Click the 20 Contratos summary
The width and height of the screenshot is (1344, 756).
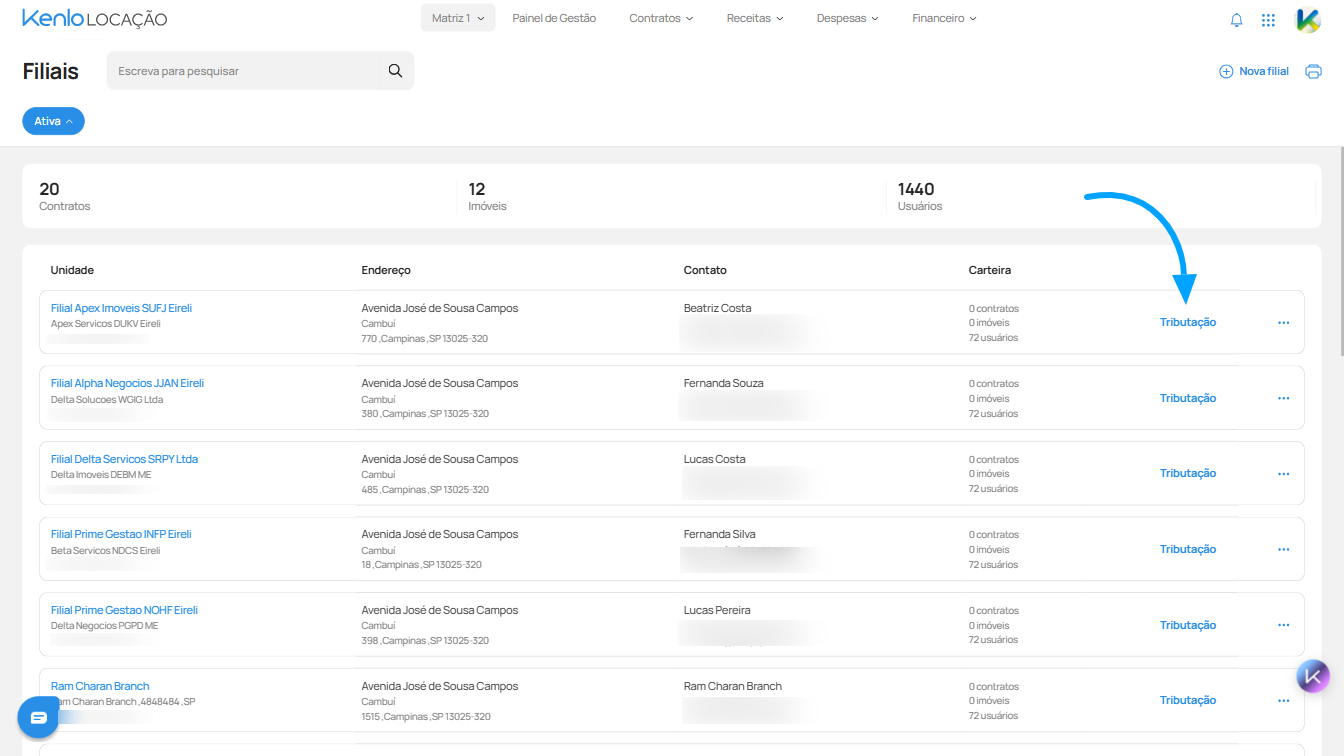[65, 196]
